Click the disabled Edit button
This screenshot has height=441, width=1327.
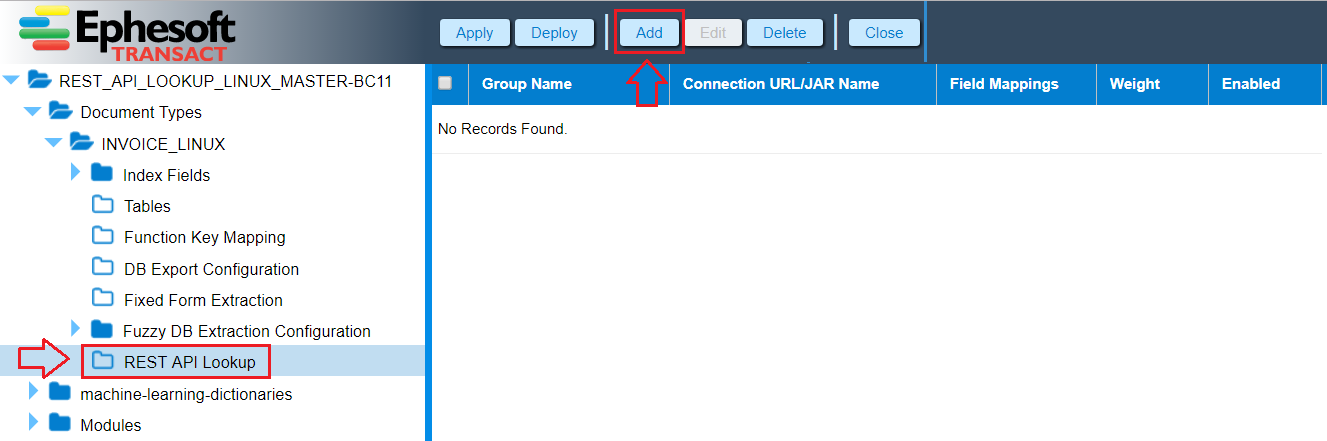click(x=713, y=32)
